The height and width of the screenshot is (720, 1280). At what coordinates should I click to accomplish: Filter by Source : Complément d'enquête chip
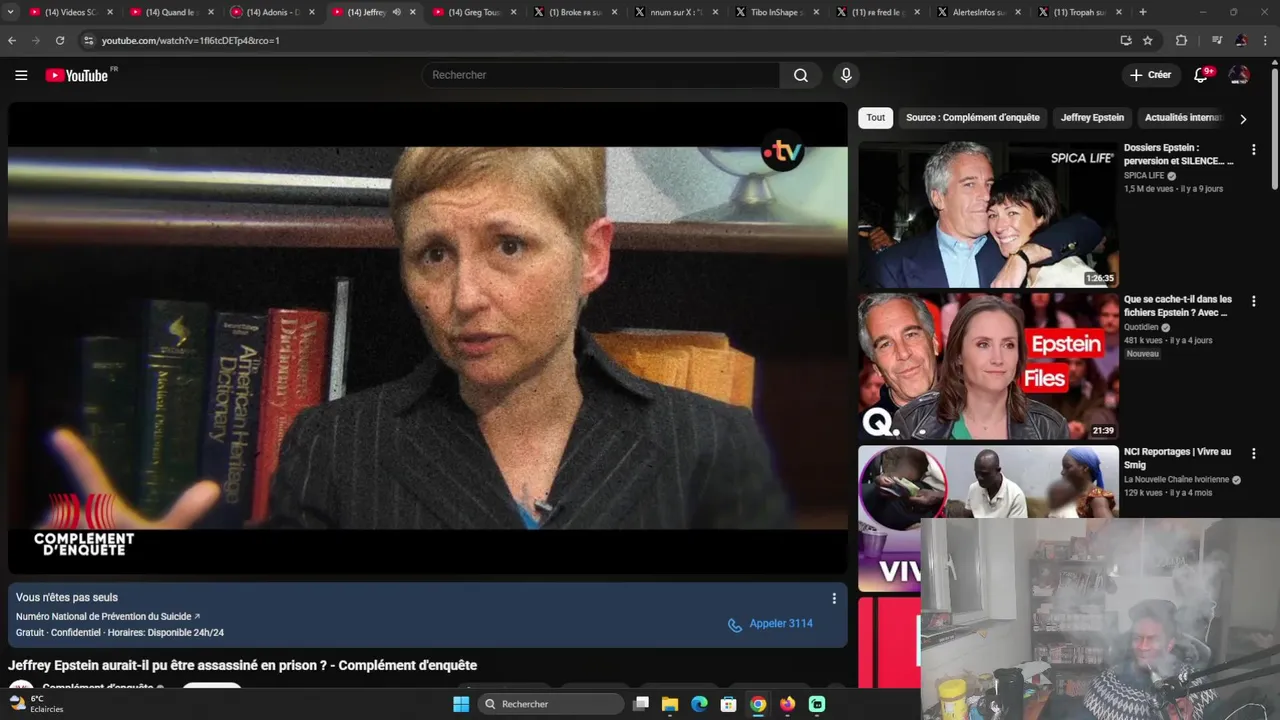point(973,118)
